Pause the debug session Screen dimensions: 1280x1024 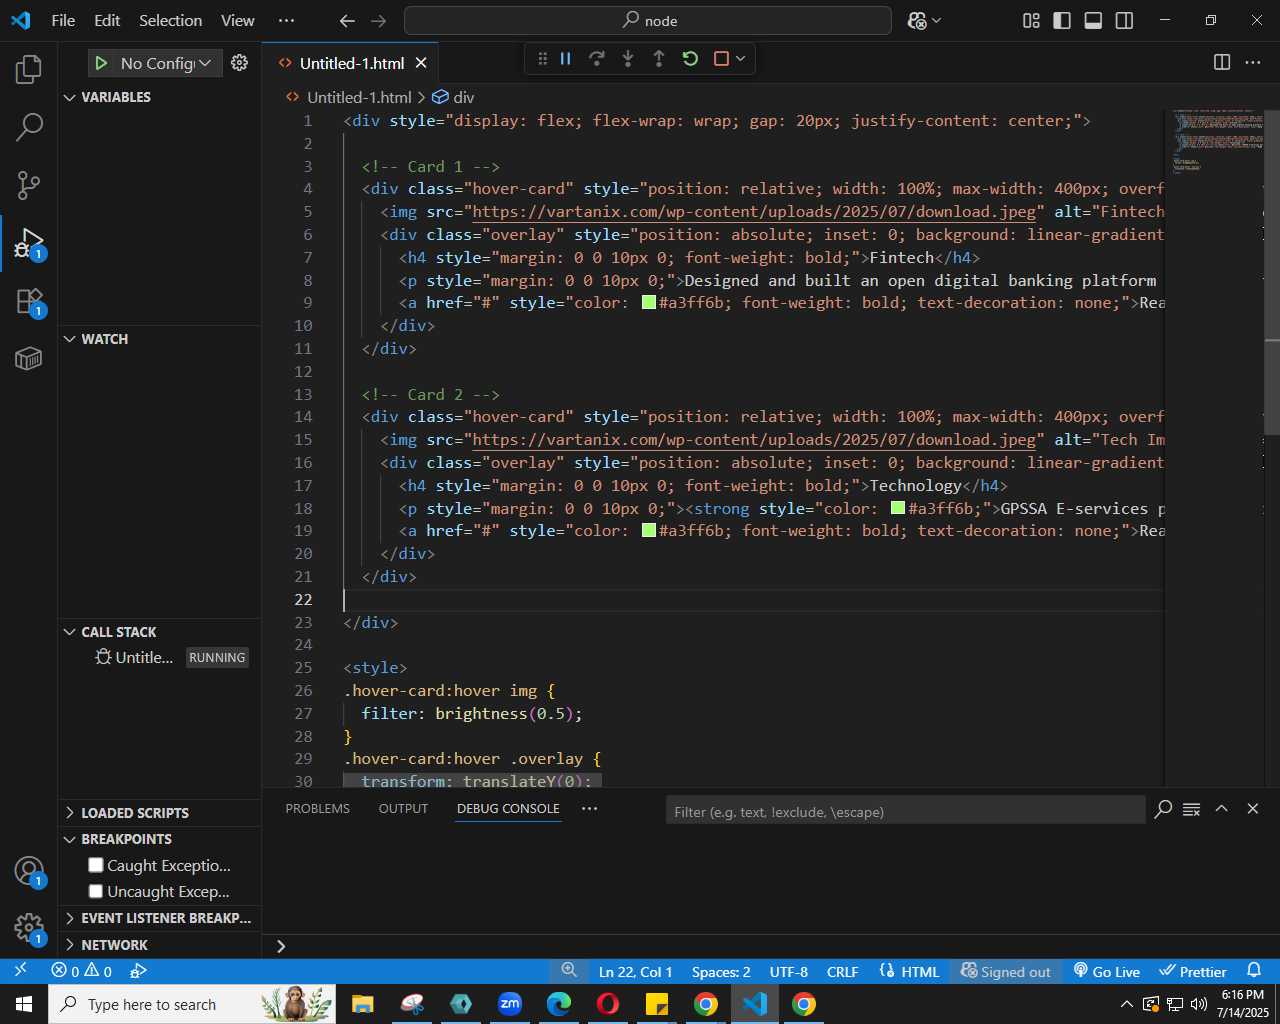(x=566, y=59)
